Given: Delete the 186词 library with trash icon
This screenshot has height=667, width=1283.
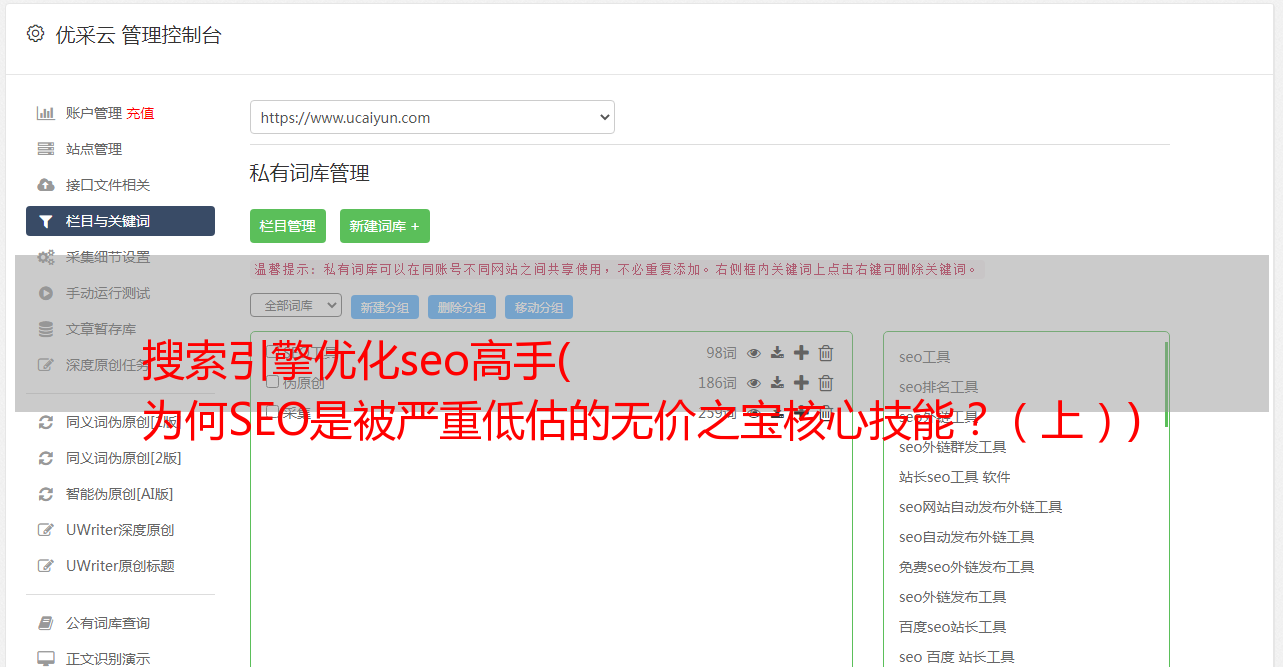Looking at the screenshot, I should tap(826, 383).
